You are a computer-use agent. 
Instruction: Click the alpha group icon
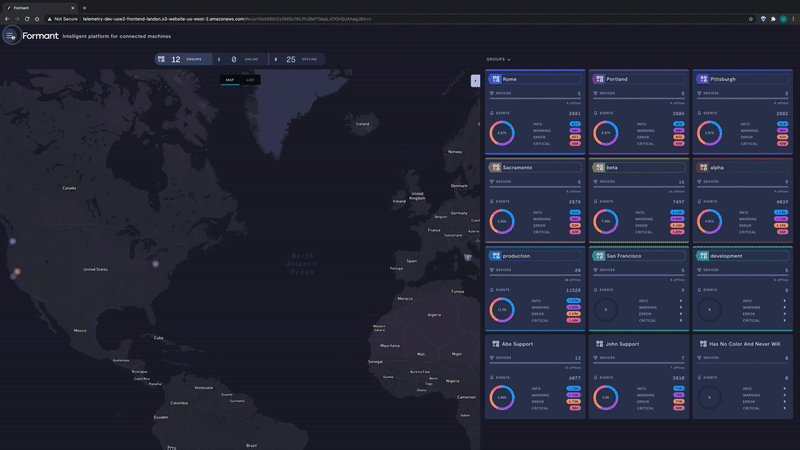pos(703,167)
